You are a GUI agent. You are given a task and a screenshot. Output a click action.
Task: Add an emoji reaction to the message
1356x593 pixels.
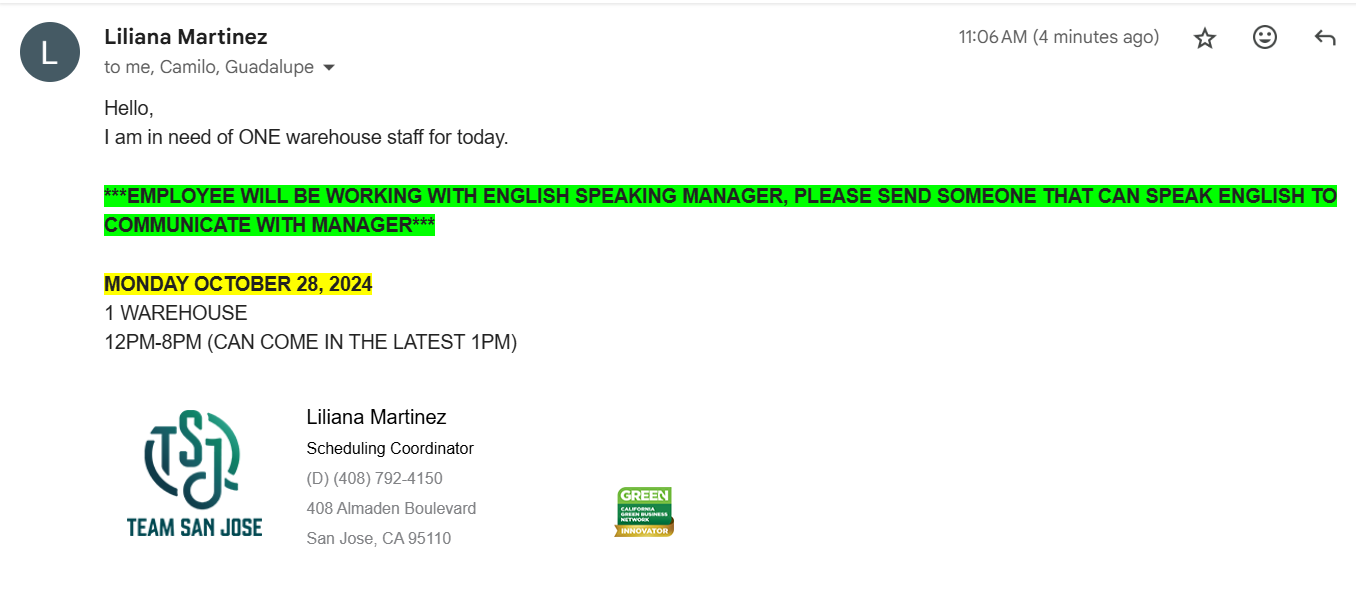coord(1265,38)
